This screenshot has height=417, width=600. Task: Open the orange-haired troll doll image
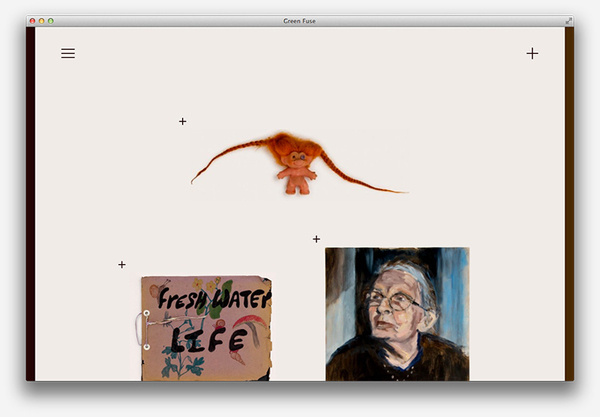[x=299, y=164]
